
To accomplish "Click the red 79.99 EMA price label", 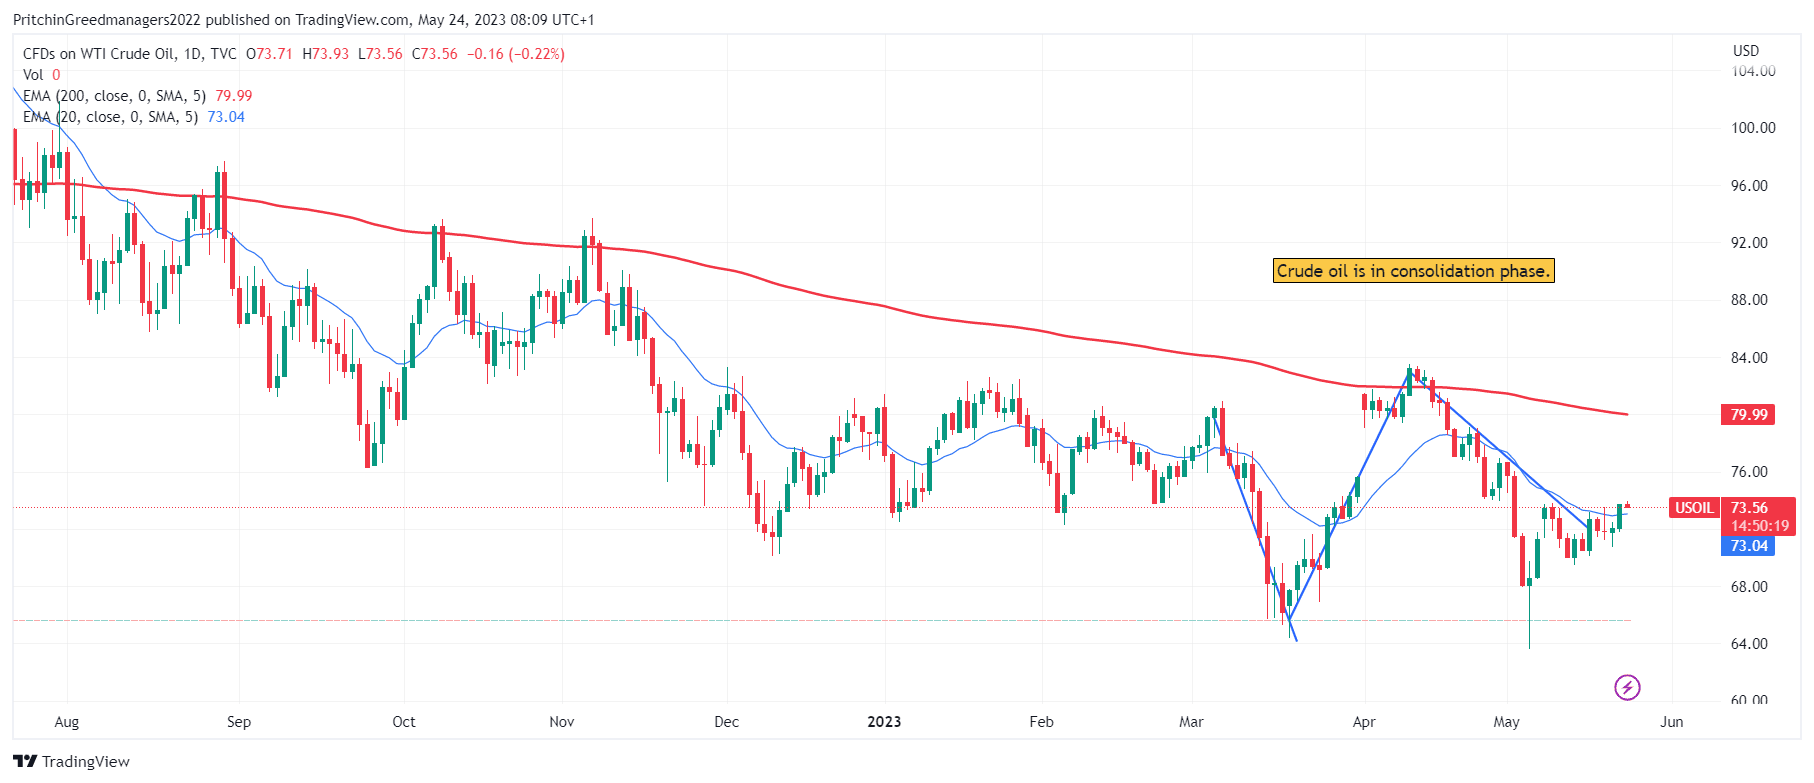I will click(1748, 414).
